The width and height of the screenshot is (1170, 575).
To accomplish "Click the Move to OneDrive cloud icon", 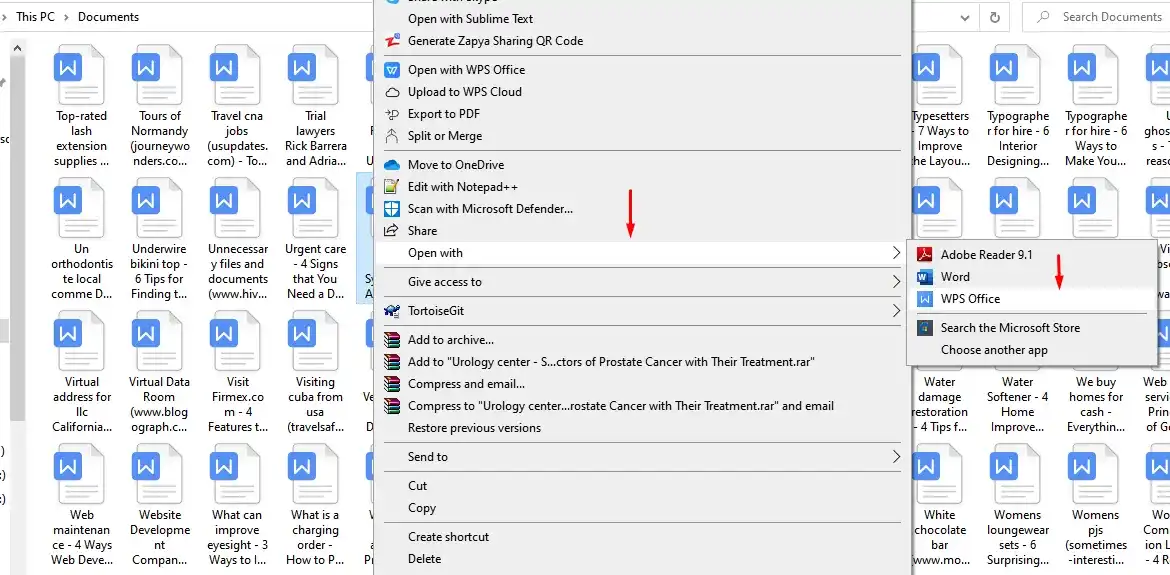I will coord(392,165).
